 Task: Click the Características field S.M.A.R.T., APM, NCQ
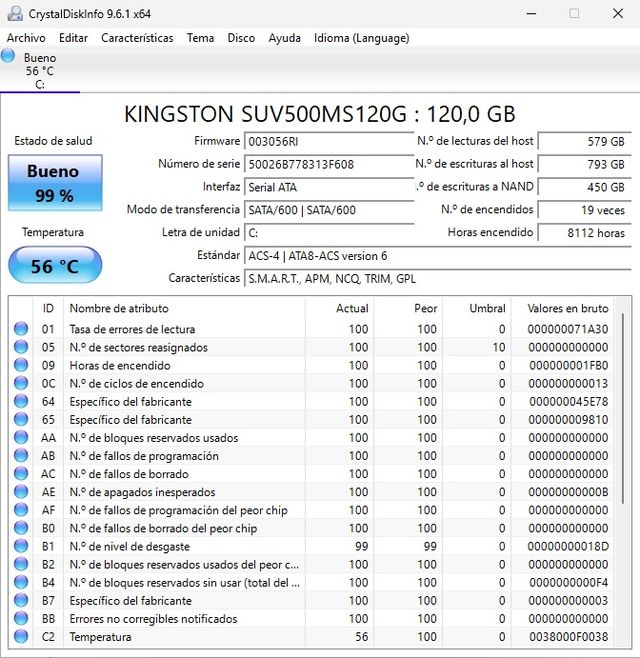(x=438, y=278)
